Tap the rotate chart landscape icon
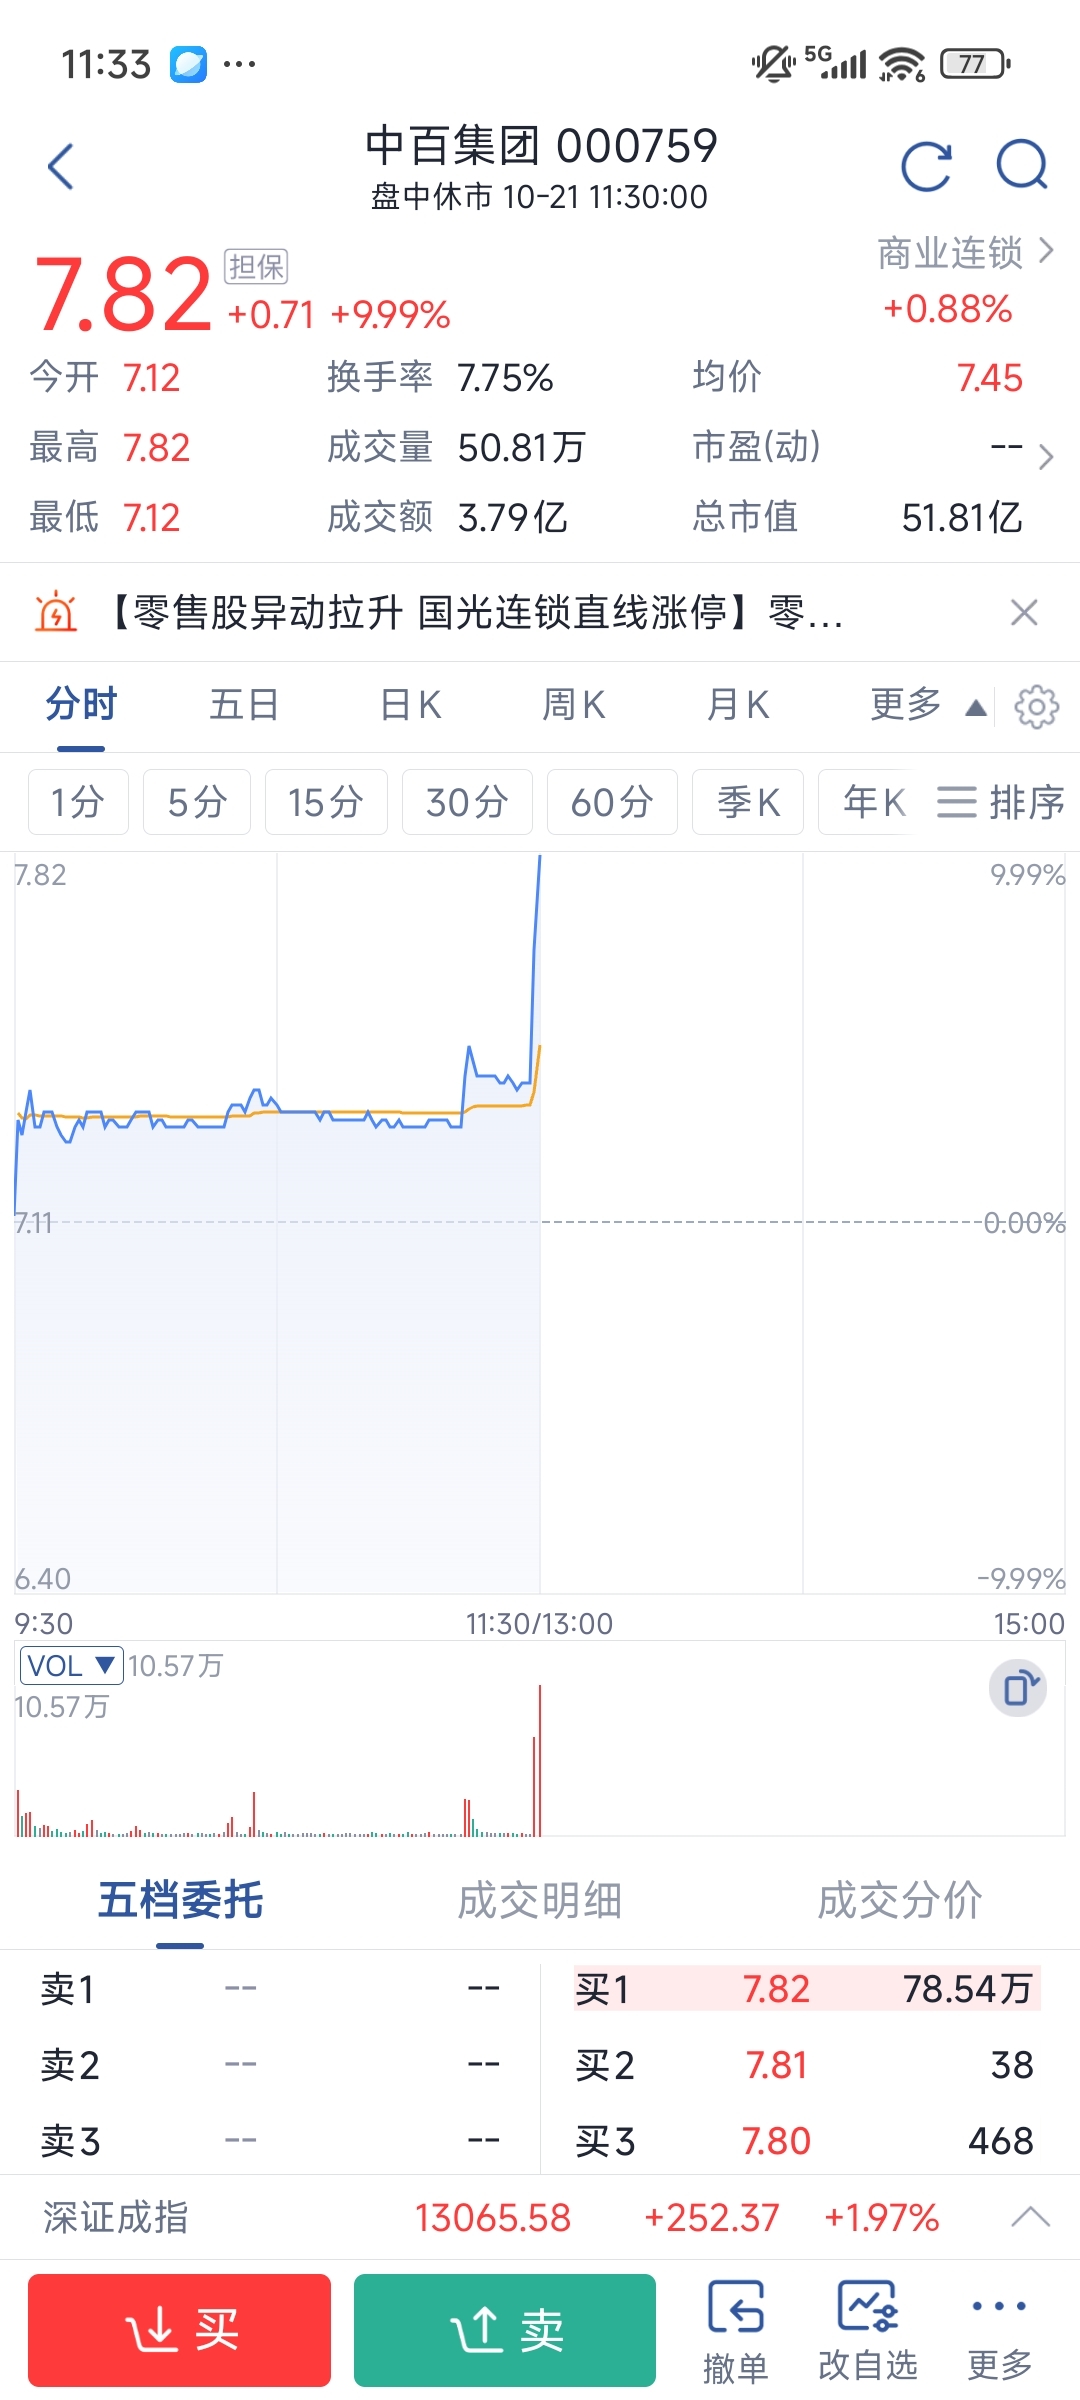 tap(1018, 1688)
